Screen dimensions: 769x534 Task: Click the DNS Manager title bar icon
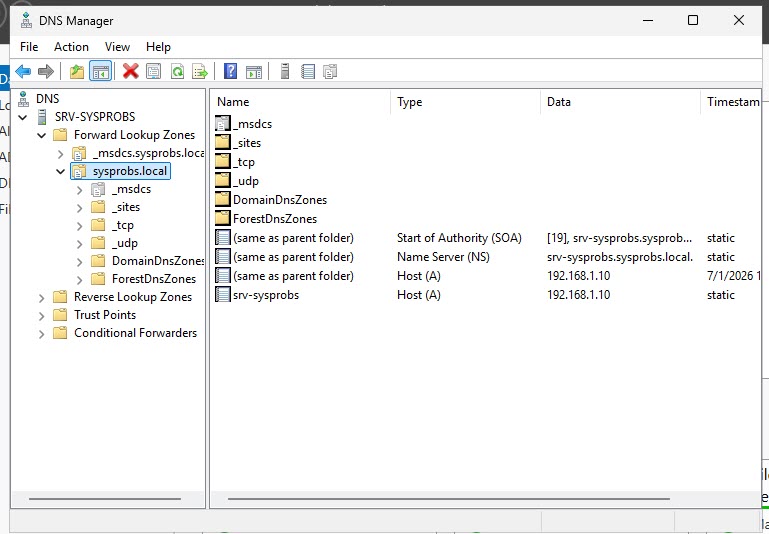[x=26, y=21]
